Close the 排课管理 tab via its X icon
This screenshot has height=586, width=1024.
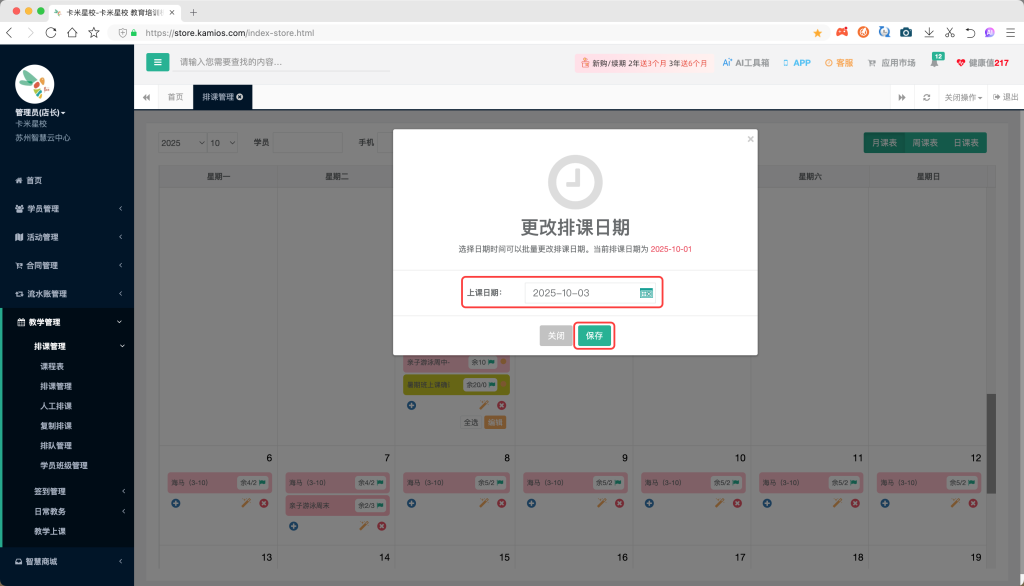[x=240, y=97]
